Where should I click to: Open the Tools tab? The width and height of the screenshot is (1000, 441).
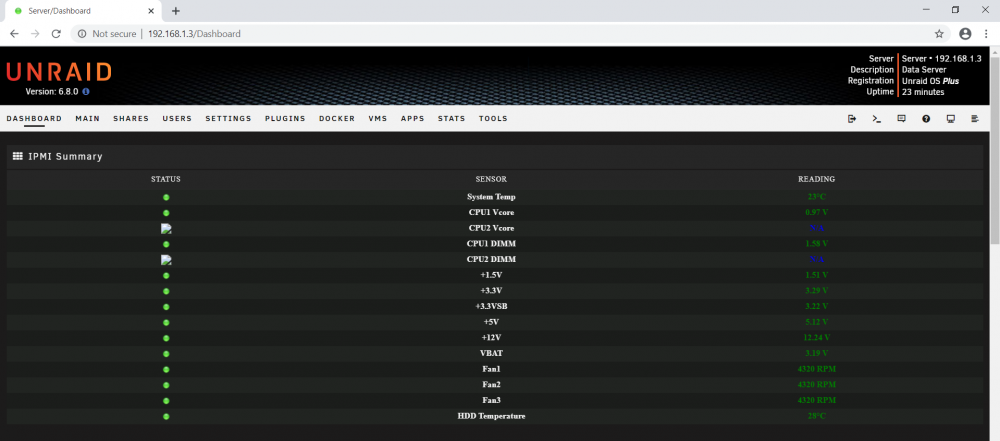coord(493,119)
